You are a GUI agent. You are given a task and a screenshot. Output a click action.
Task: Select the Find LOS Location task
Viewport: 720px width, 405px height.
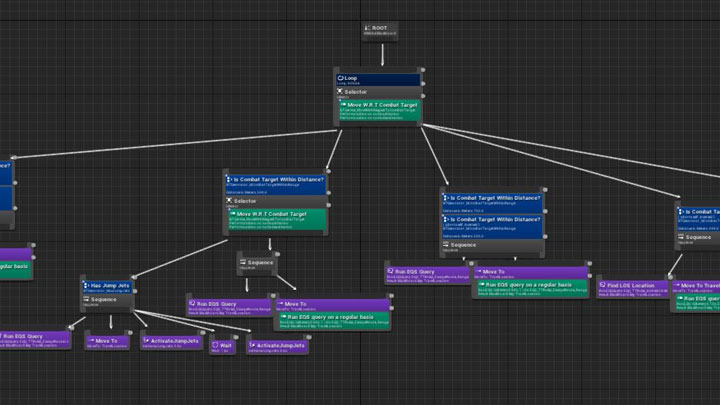click(x=632, y=288)
